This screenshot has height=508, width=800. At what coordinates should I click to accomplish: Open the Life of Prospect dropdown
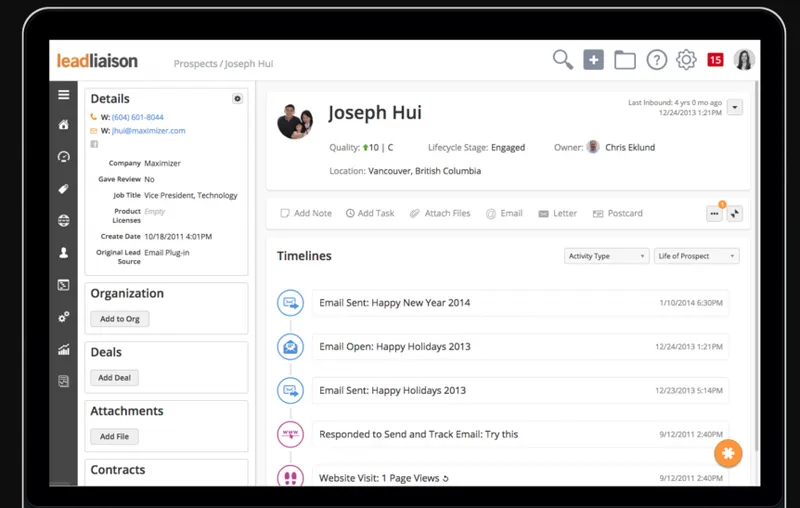click(696, 256)
